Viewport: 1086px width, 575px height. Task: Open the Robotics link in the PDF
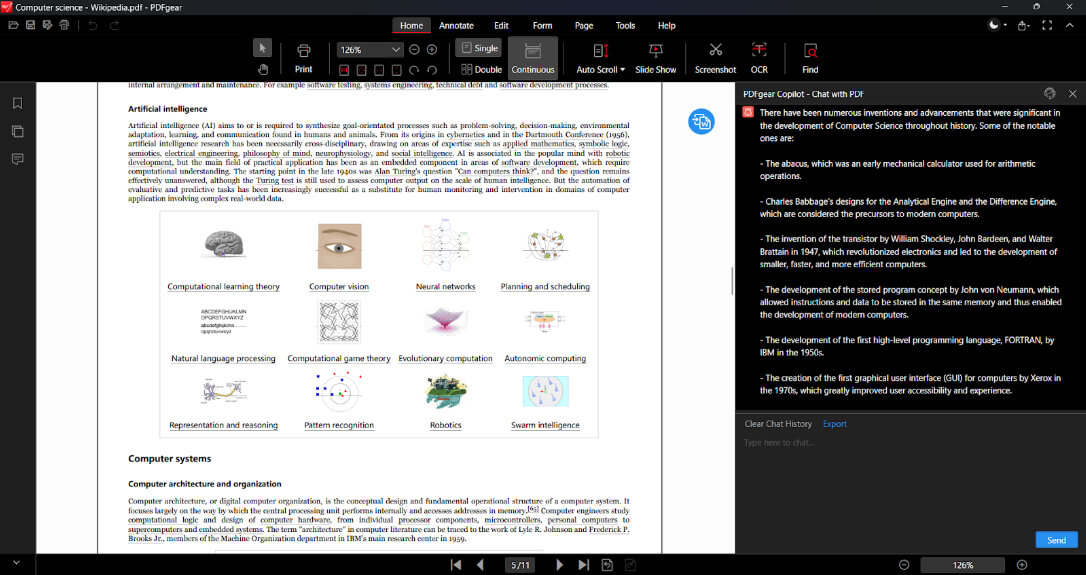pyautogui.click(x=445, y=425)
